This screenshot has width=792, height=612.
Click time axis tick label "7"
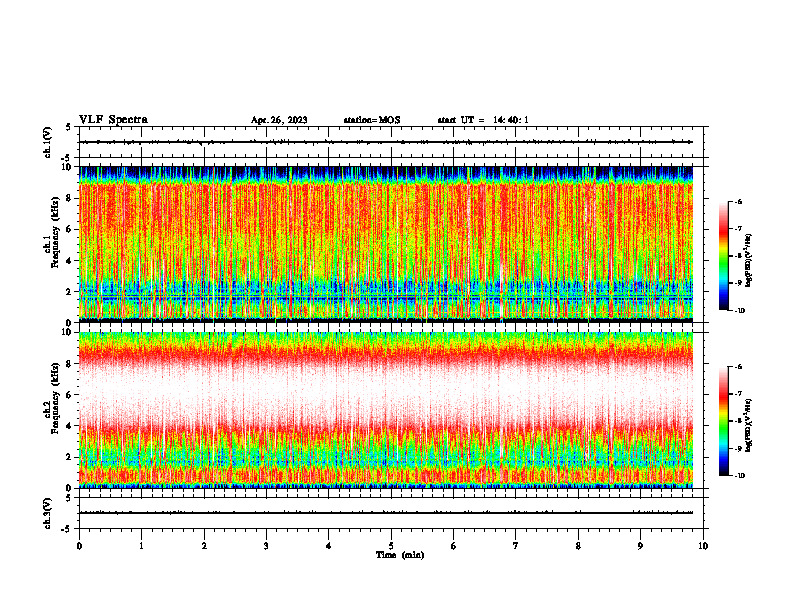[516, 546]
